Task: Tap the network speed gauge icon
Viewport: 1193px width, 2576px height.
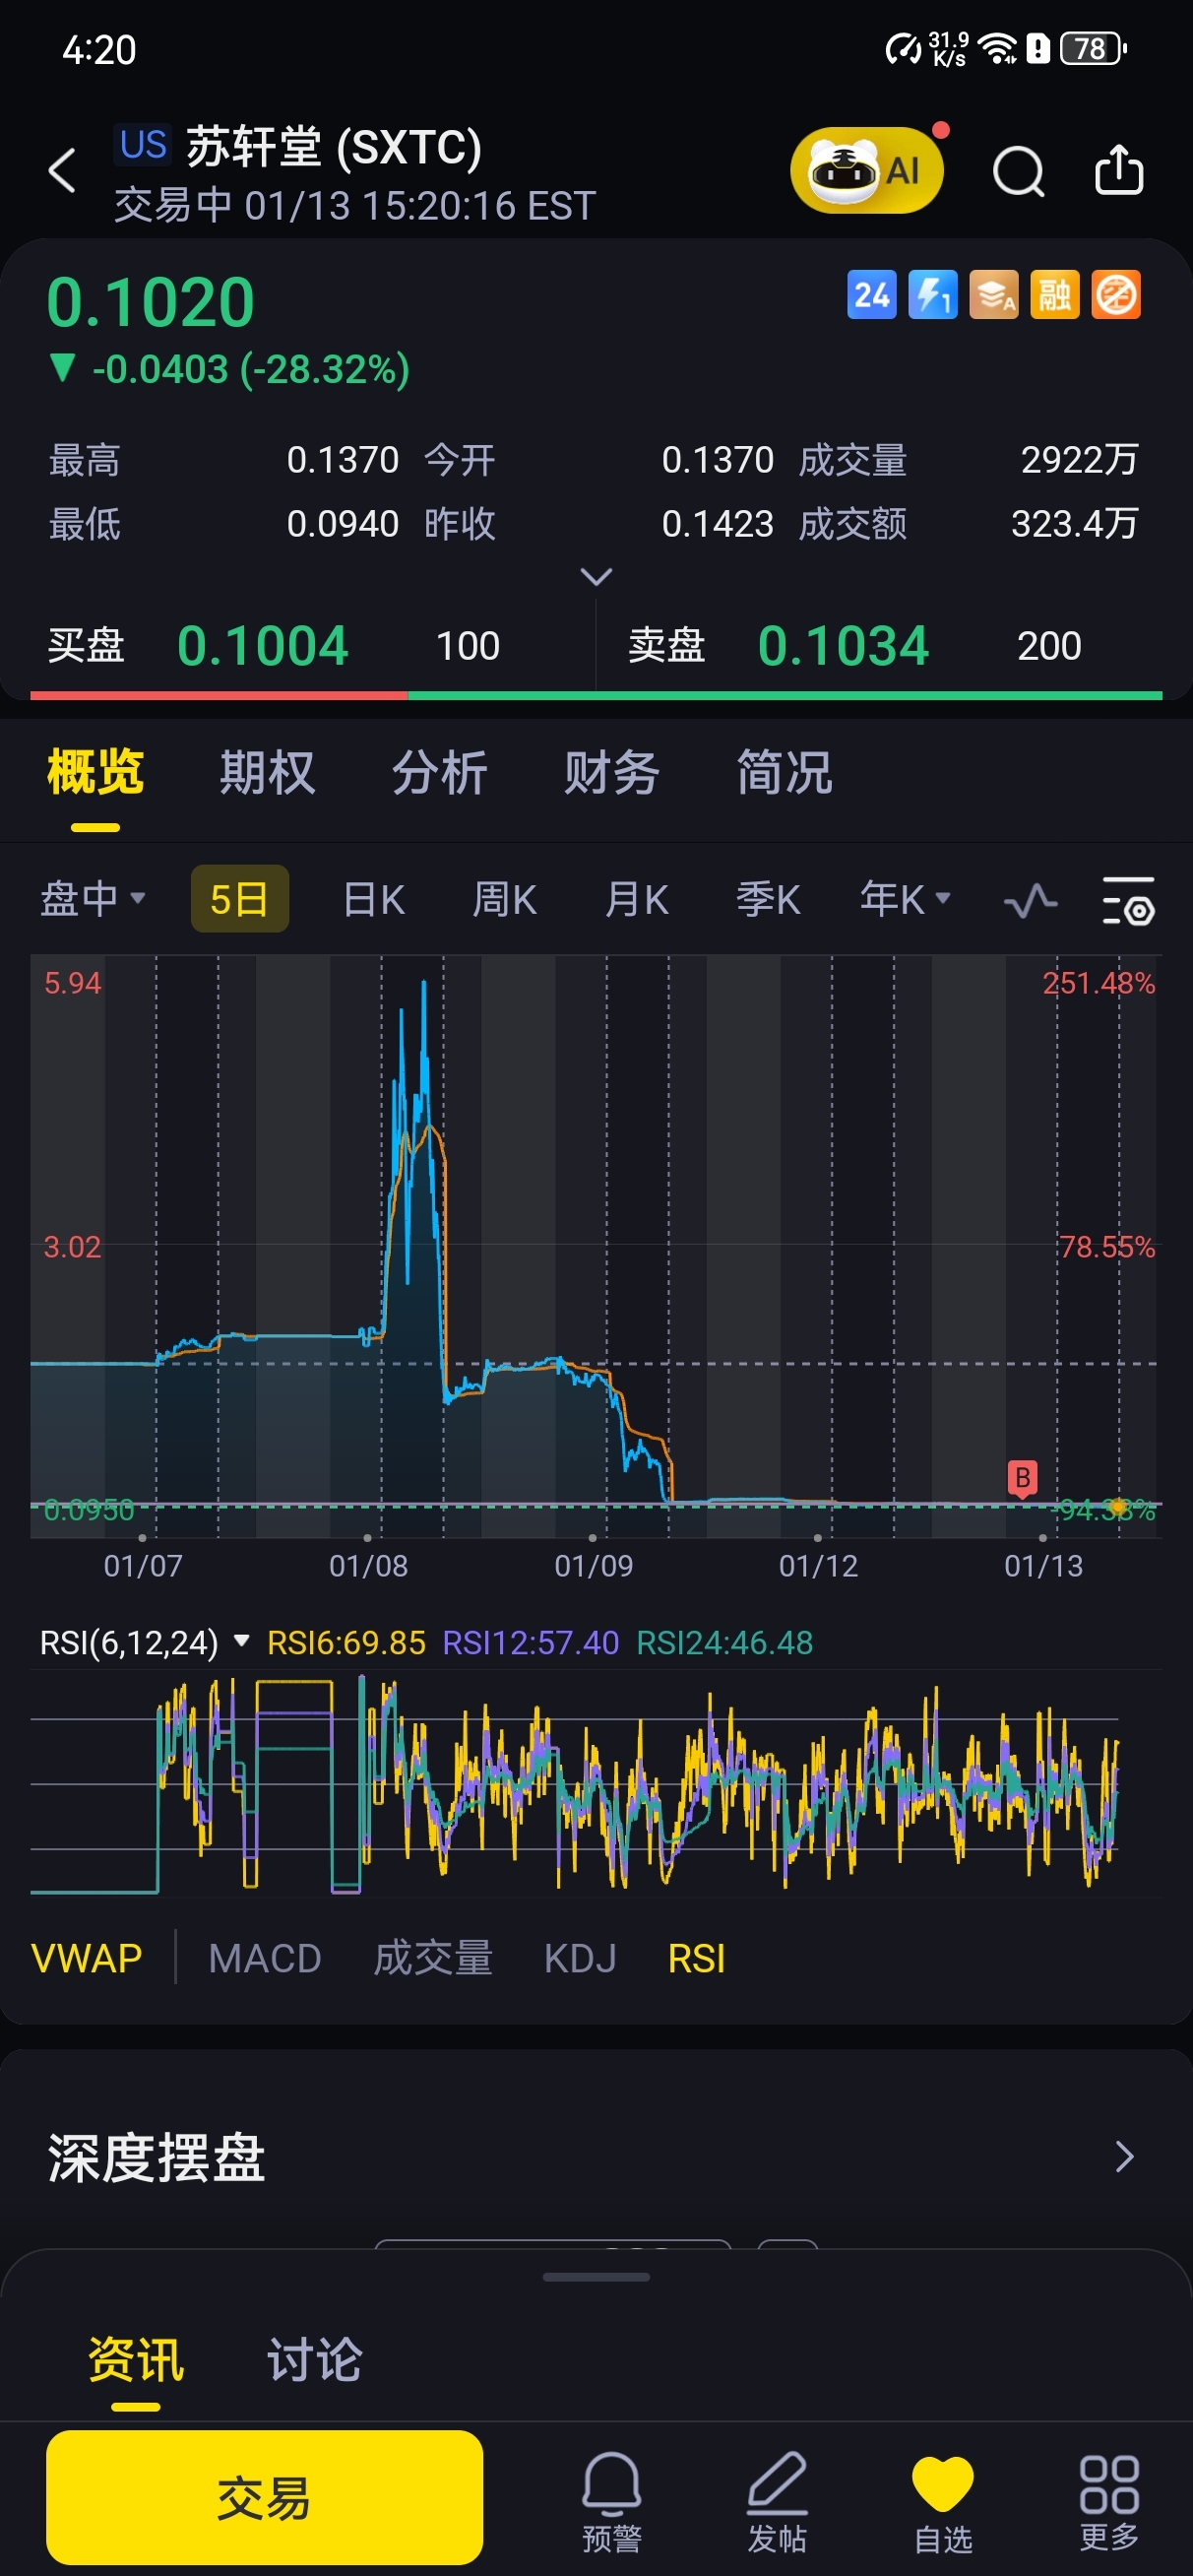Action: point(904,48)
